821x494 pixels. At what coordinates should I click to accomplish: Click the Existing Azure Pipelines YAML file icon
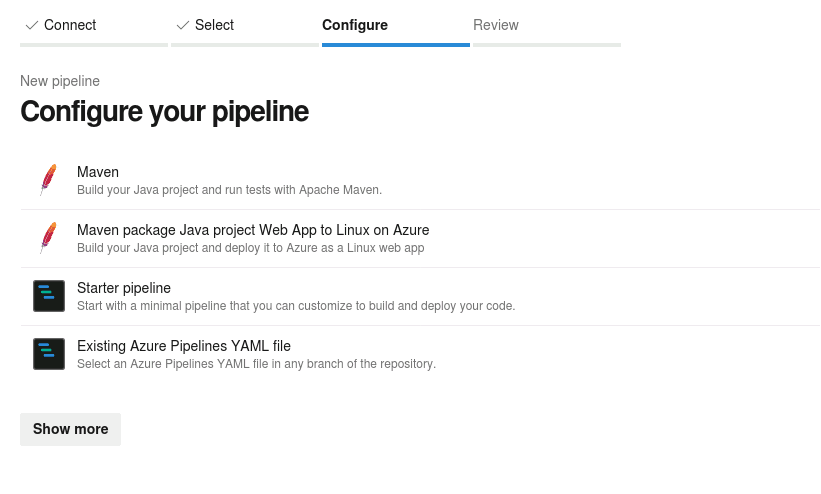pyautogui.click(x=49, y=354)
